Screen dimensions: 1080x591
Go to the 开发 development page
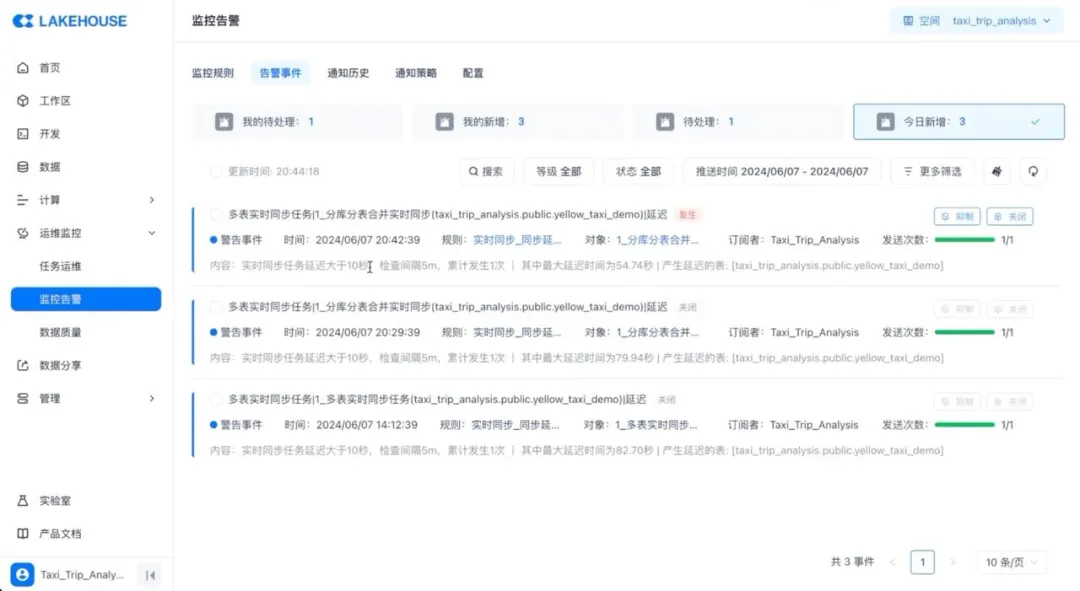49,134
